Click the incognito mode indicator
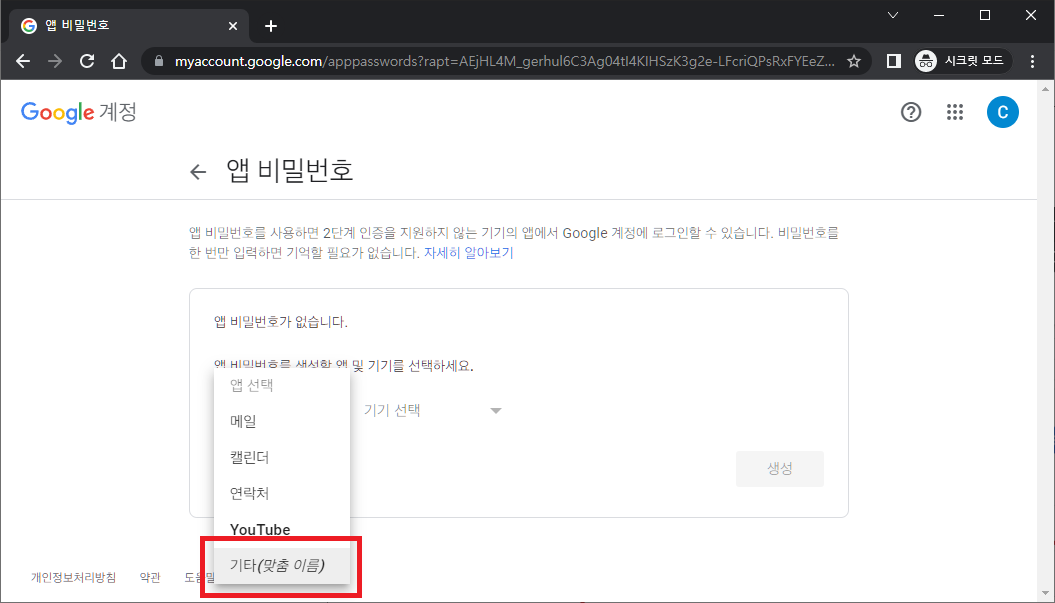 point(963,61)
